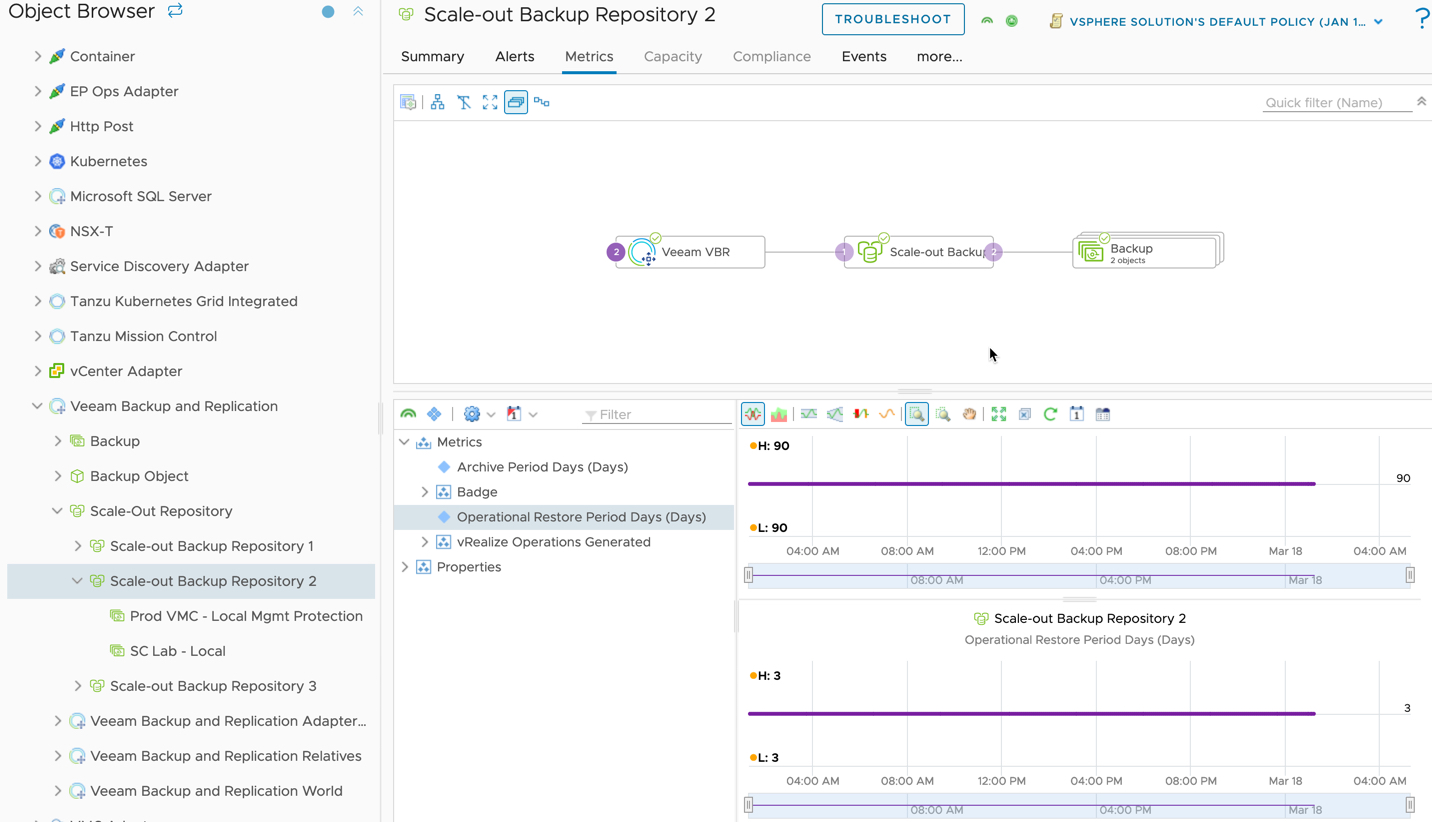Click the help question mark icon
1432x822 pixels.
tap(1421, 19)
